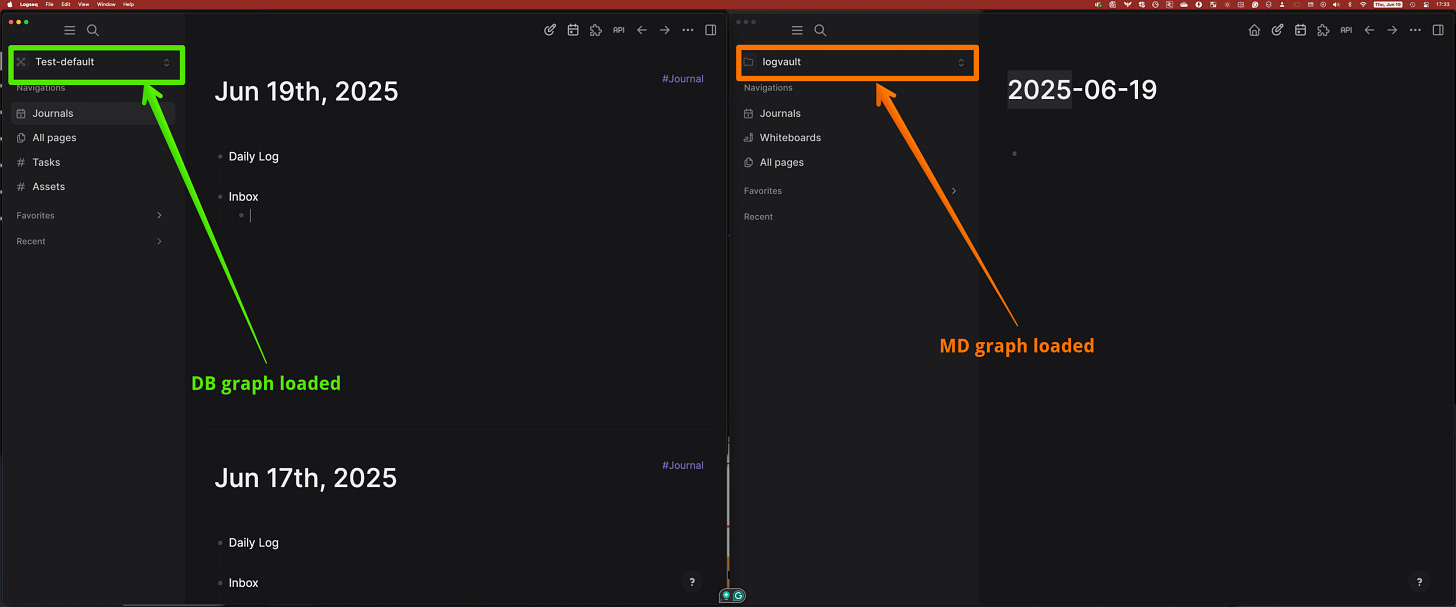This screenshot has width=1456, height=607.
Task: Click Daily Log block under Jun 19th
Action: tap(254, 156)
